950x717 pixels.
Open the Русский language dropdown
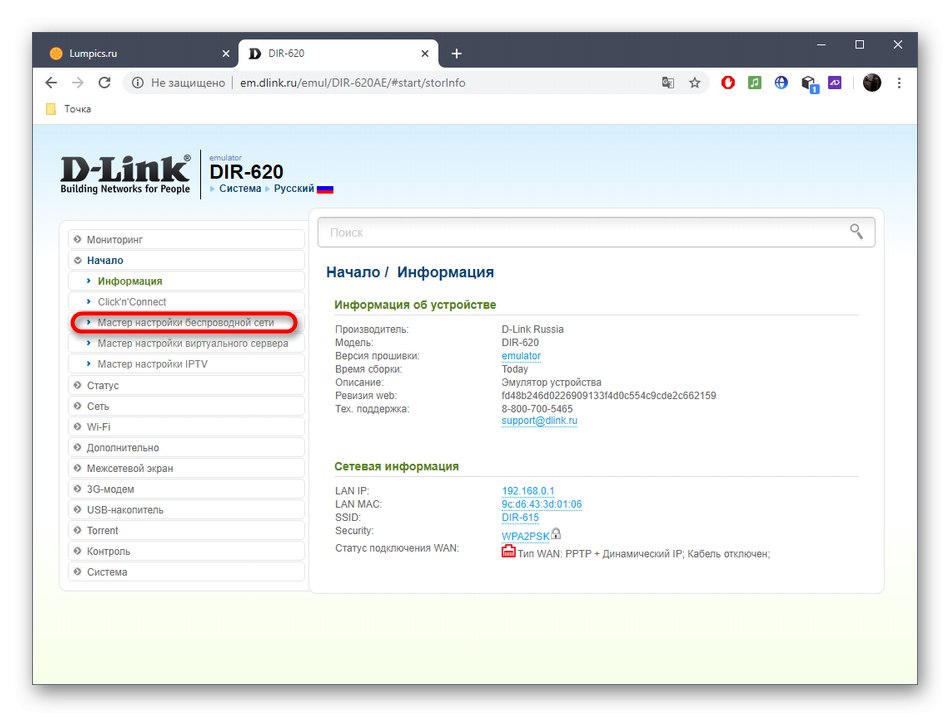click(294, 188)
